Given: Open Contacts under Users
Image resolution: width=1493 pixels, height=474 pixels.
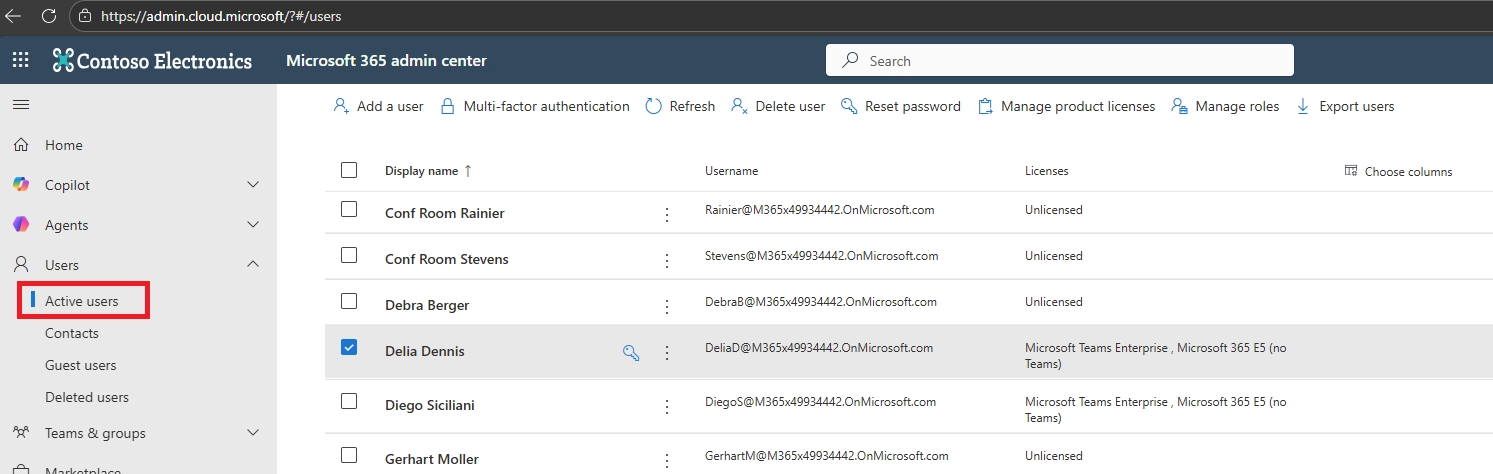Looking at the screenshot, I should click(72, 333).
